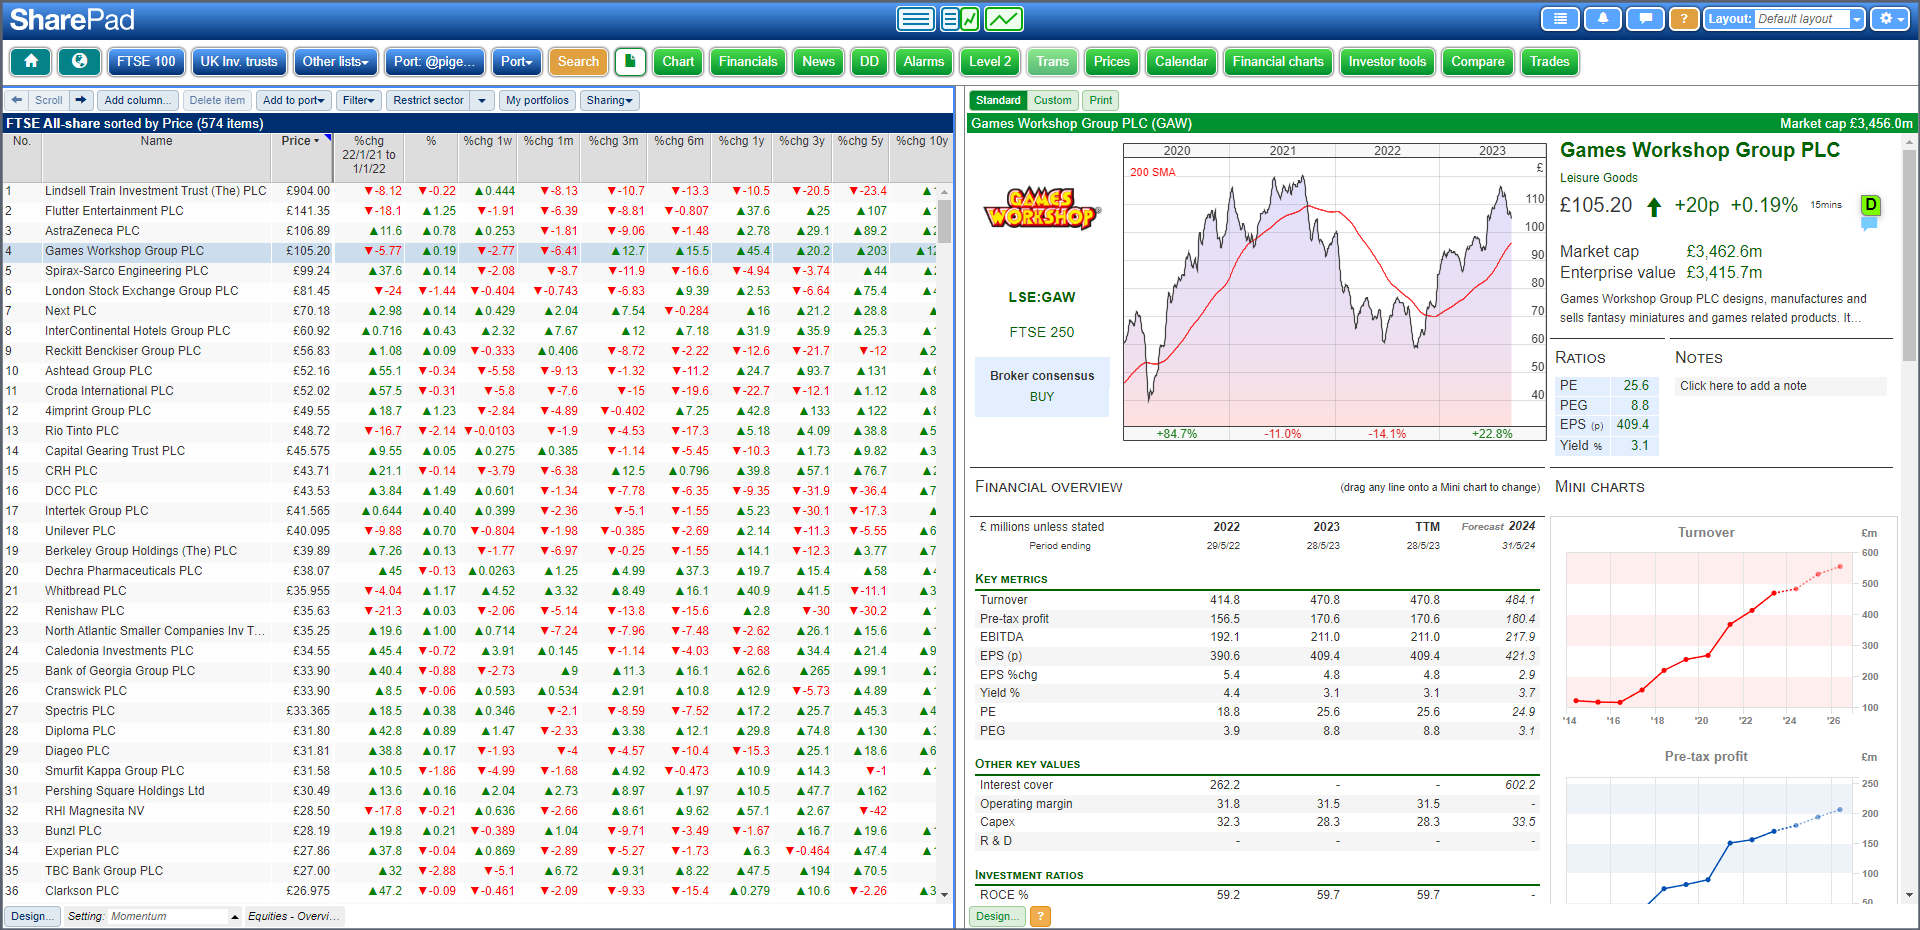Viewport: 1920px width, 930px height.
Task: Click the Broker consensus BUY box
Action: pyautogui.click(x=1042, y=386)
